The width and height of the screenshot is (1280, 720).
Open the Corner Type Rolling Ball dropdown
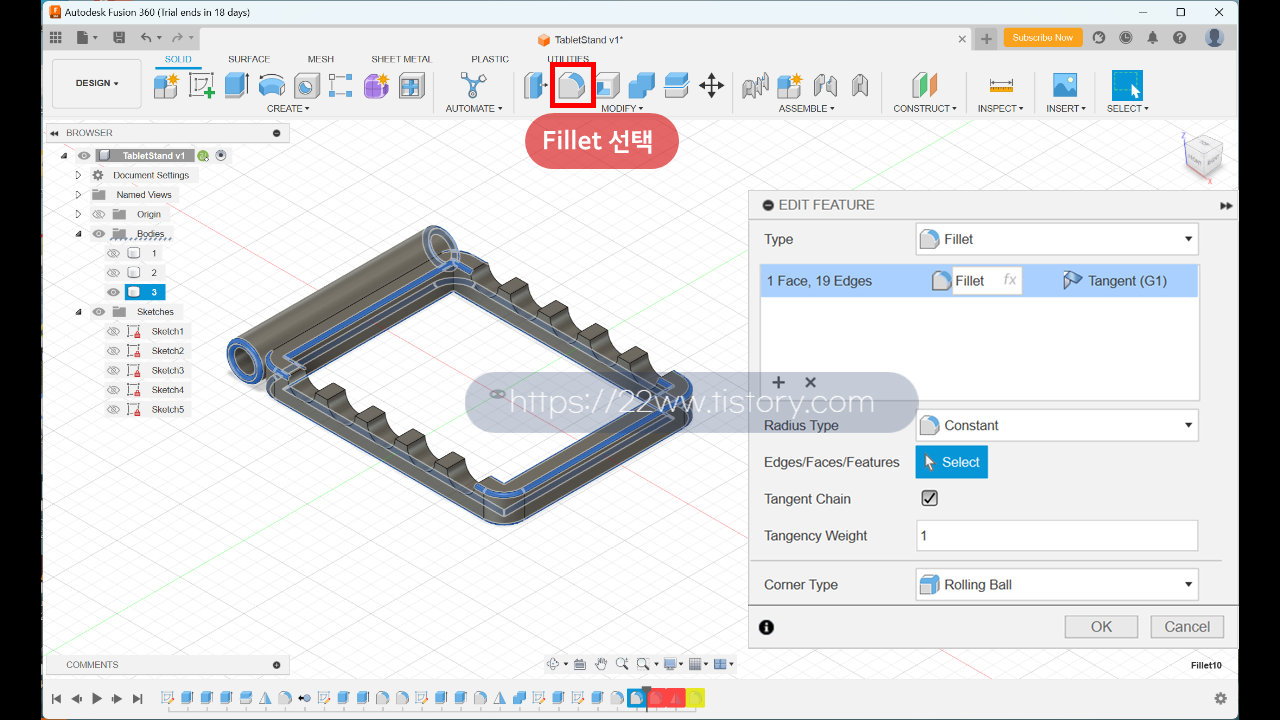tap(1057, 584)
